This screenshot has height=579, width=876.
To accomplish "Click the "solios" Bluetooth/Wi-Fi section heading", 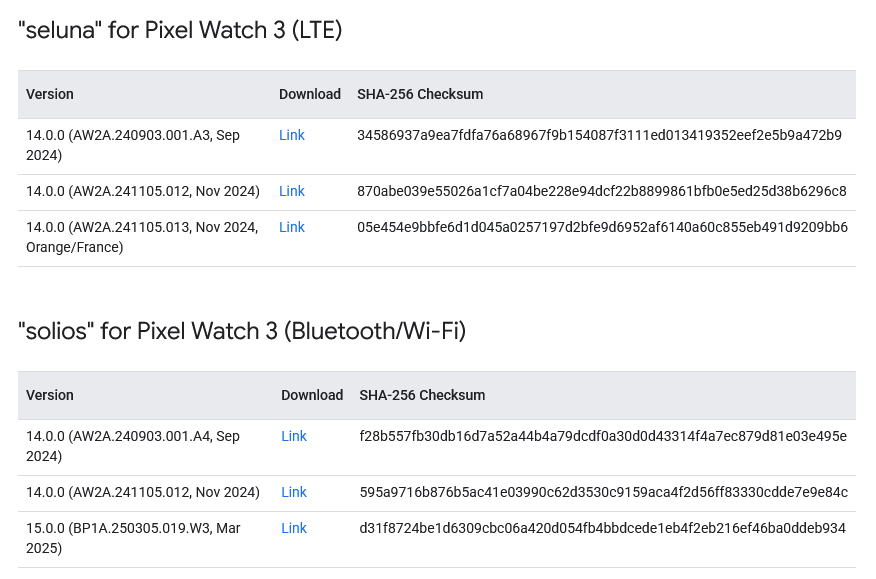I will (x=242, y=331).
